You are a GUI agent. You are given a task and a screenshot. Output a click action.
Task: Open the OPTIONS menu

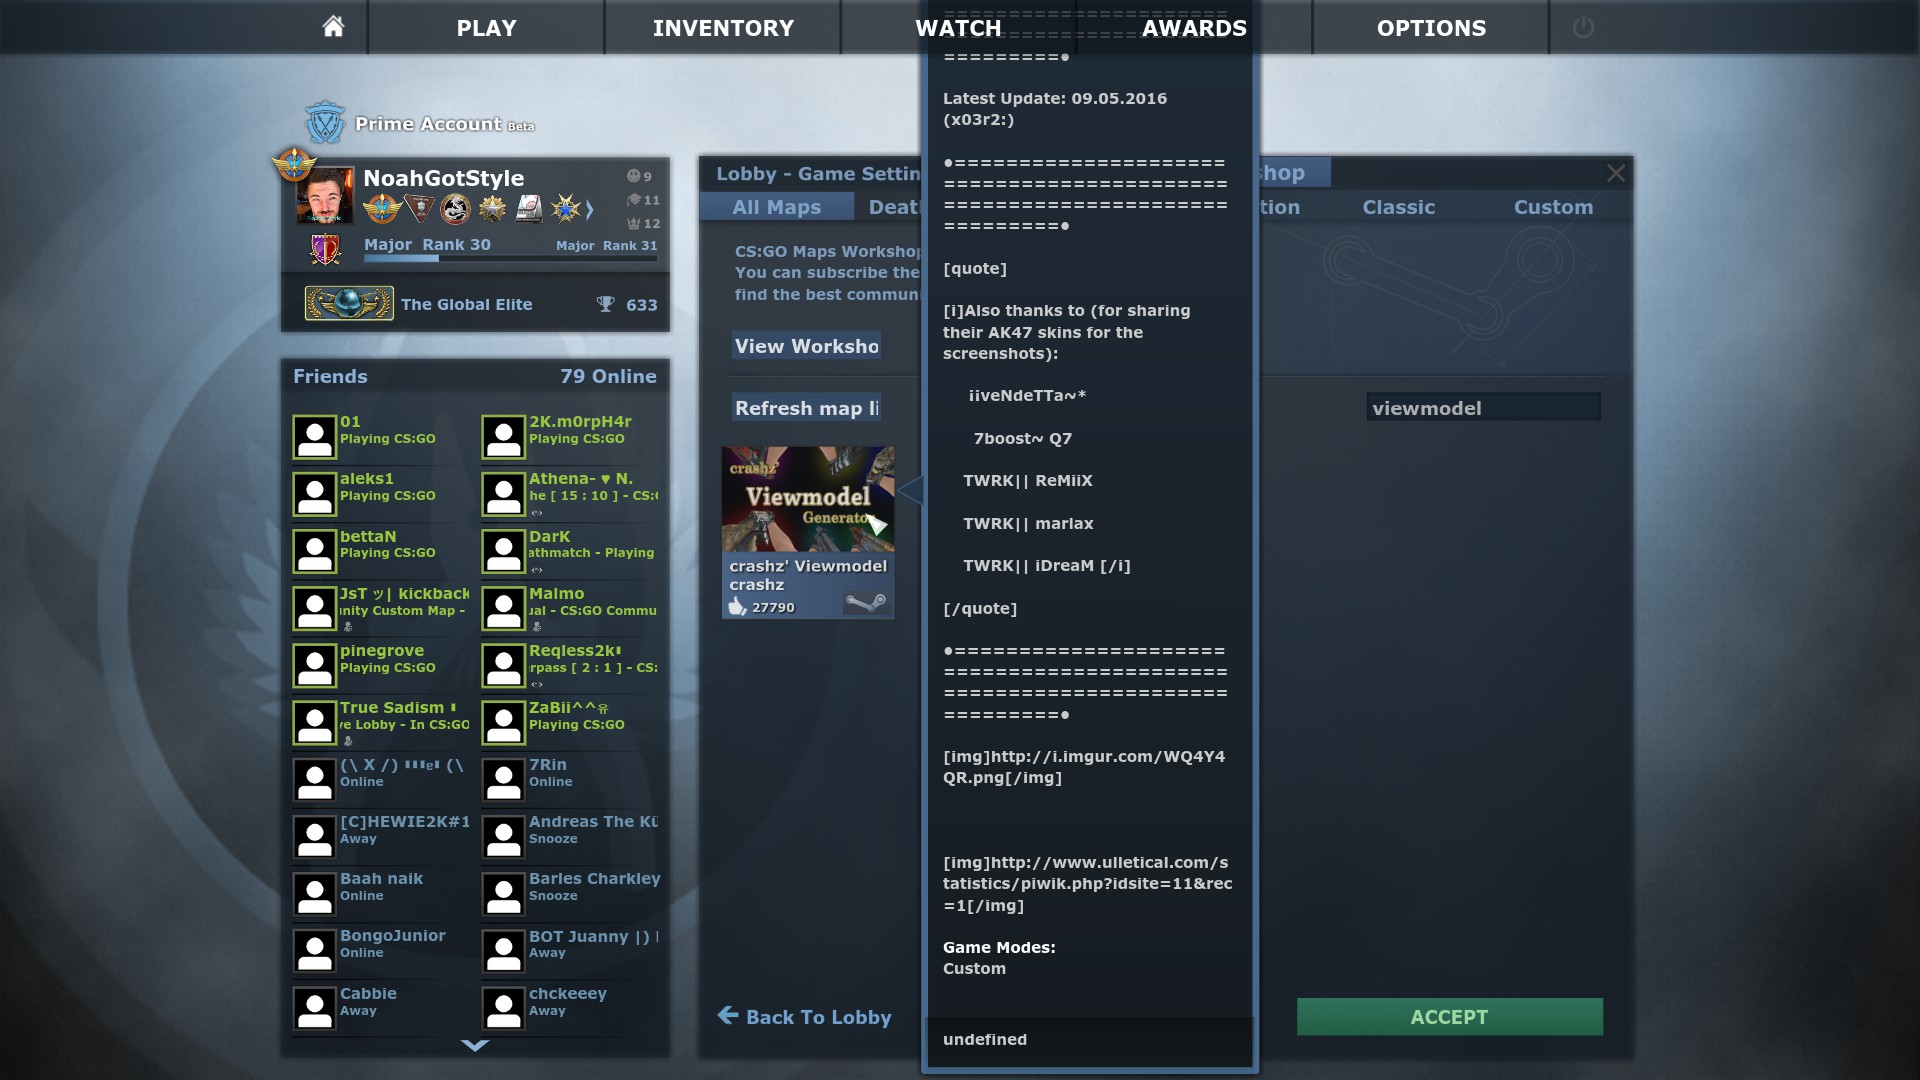tap(1431, 28)
